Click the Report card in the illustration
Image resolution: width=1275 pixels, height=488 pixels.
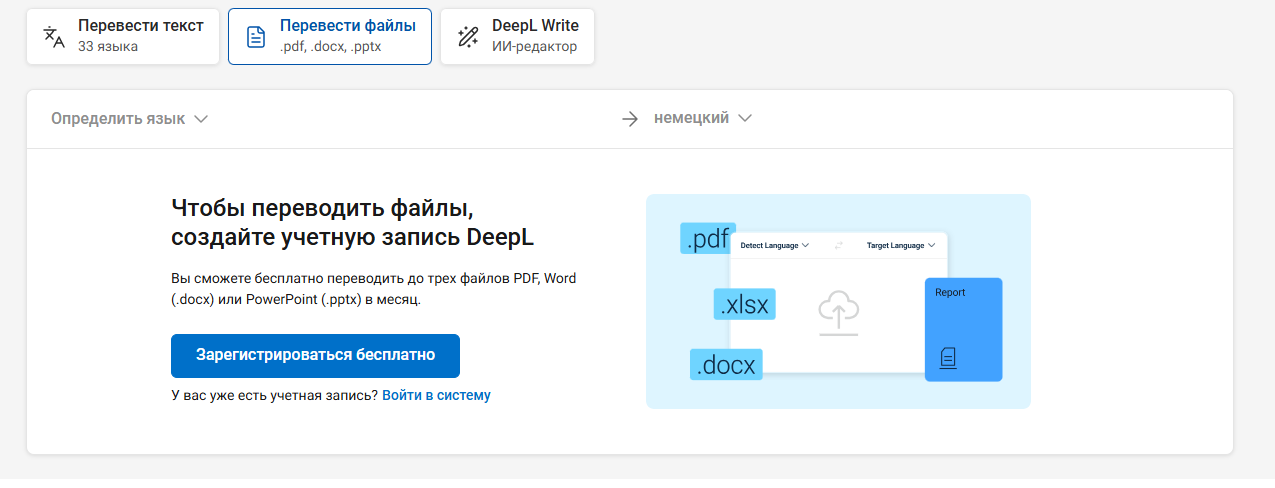[x=963, y=329]
